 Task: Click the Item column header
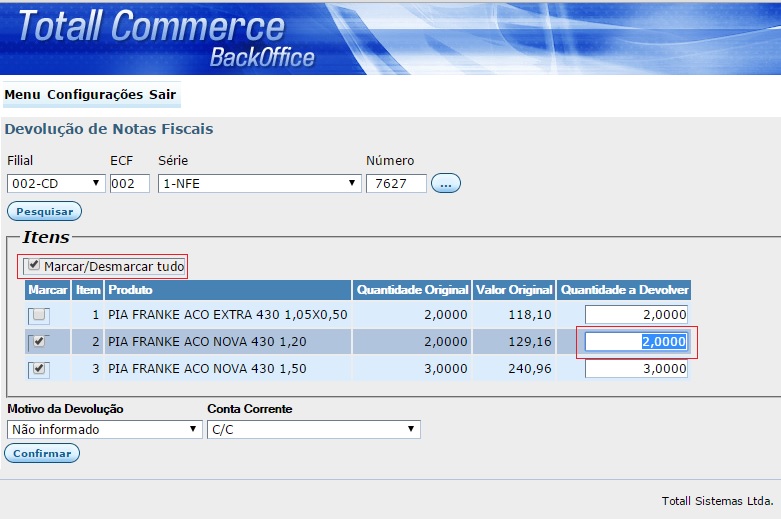[x=88, y=290]
